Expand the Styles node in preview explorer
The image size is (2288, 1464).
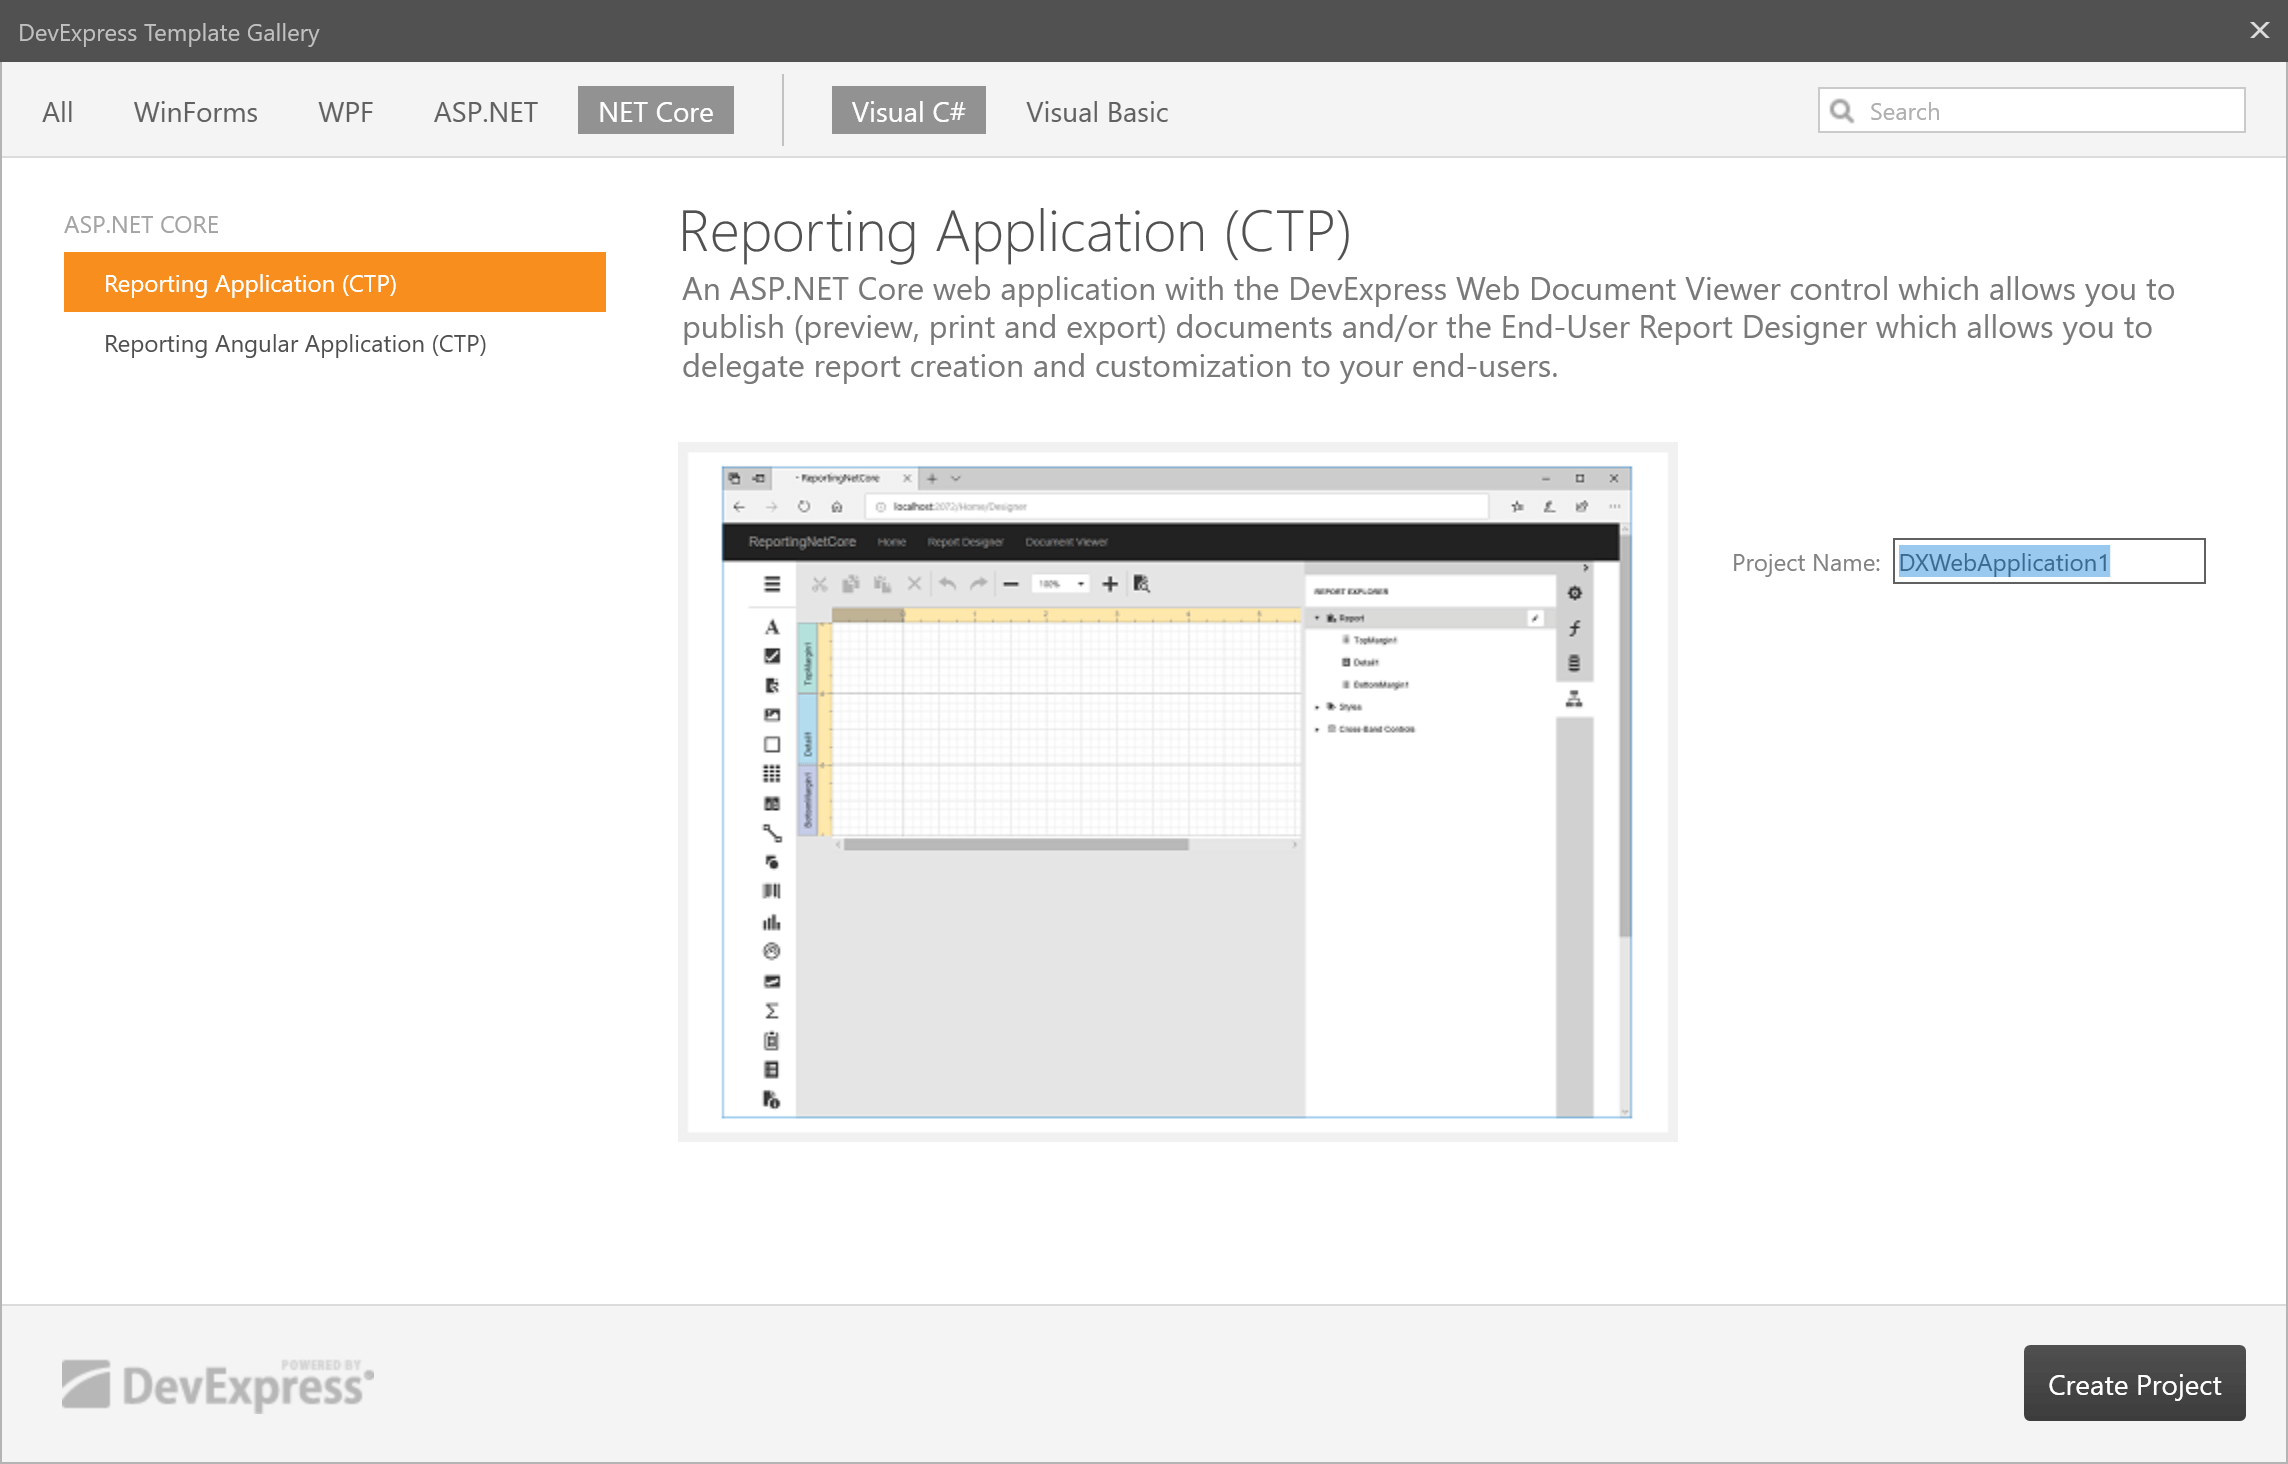pyautogui.click(x=1317, y=707)
